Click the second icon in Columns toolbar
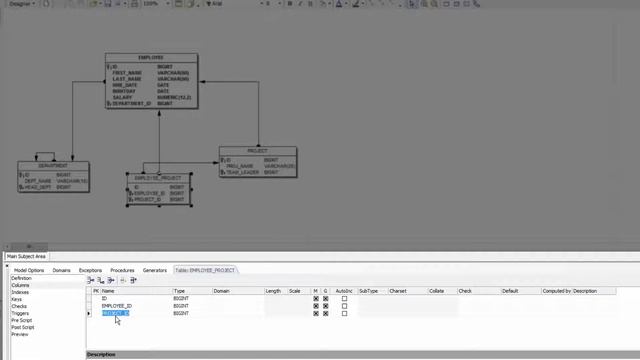The height and width of the screenshot is (360, 640). coord(101,280)
